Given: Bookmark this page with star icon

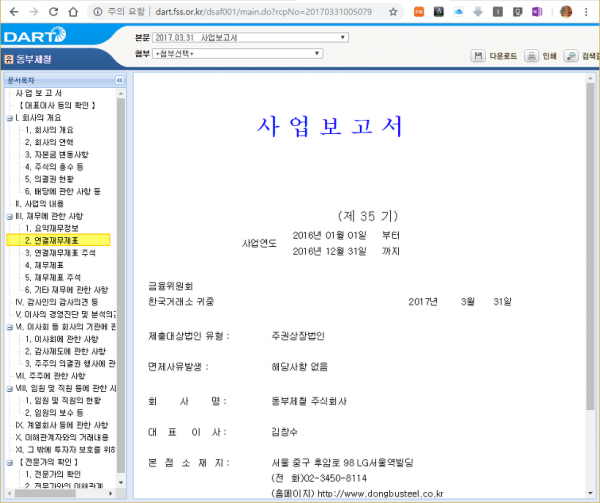Looking at the screenshot, I should [x=393, y=12].
